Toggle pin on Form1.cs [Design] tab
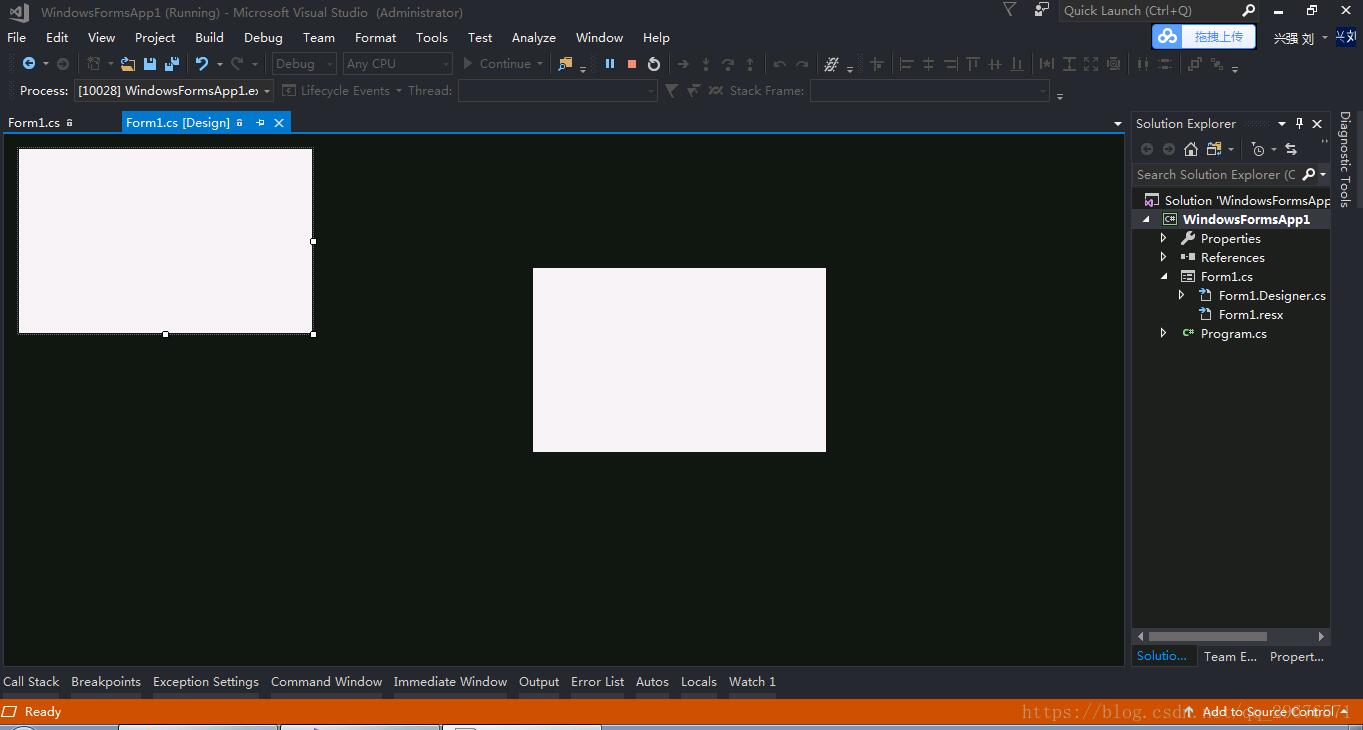This screenshot has height=730, width=1363. click(260, 123)
